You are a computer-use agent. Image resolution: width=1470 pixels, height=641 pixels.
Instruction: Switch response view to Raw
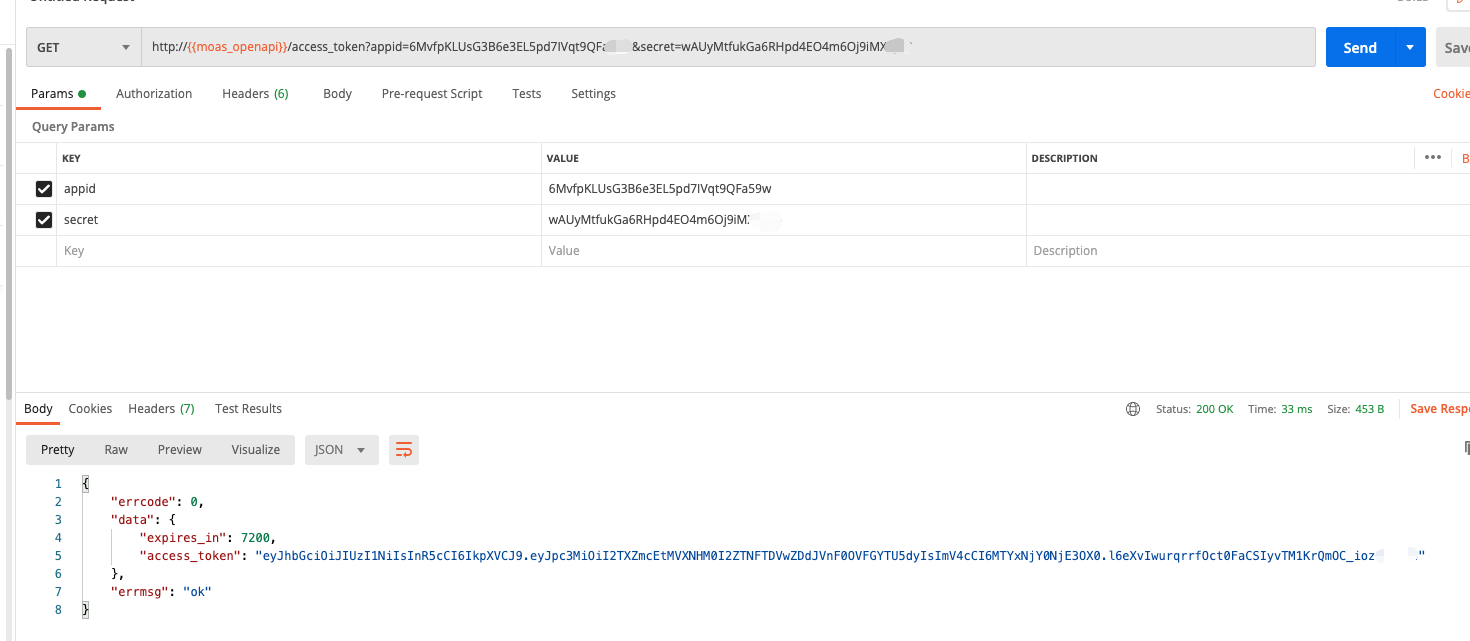(116, 450)
